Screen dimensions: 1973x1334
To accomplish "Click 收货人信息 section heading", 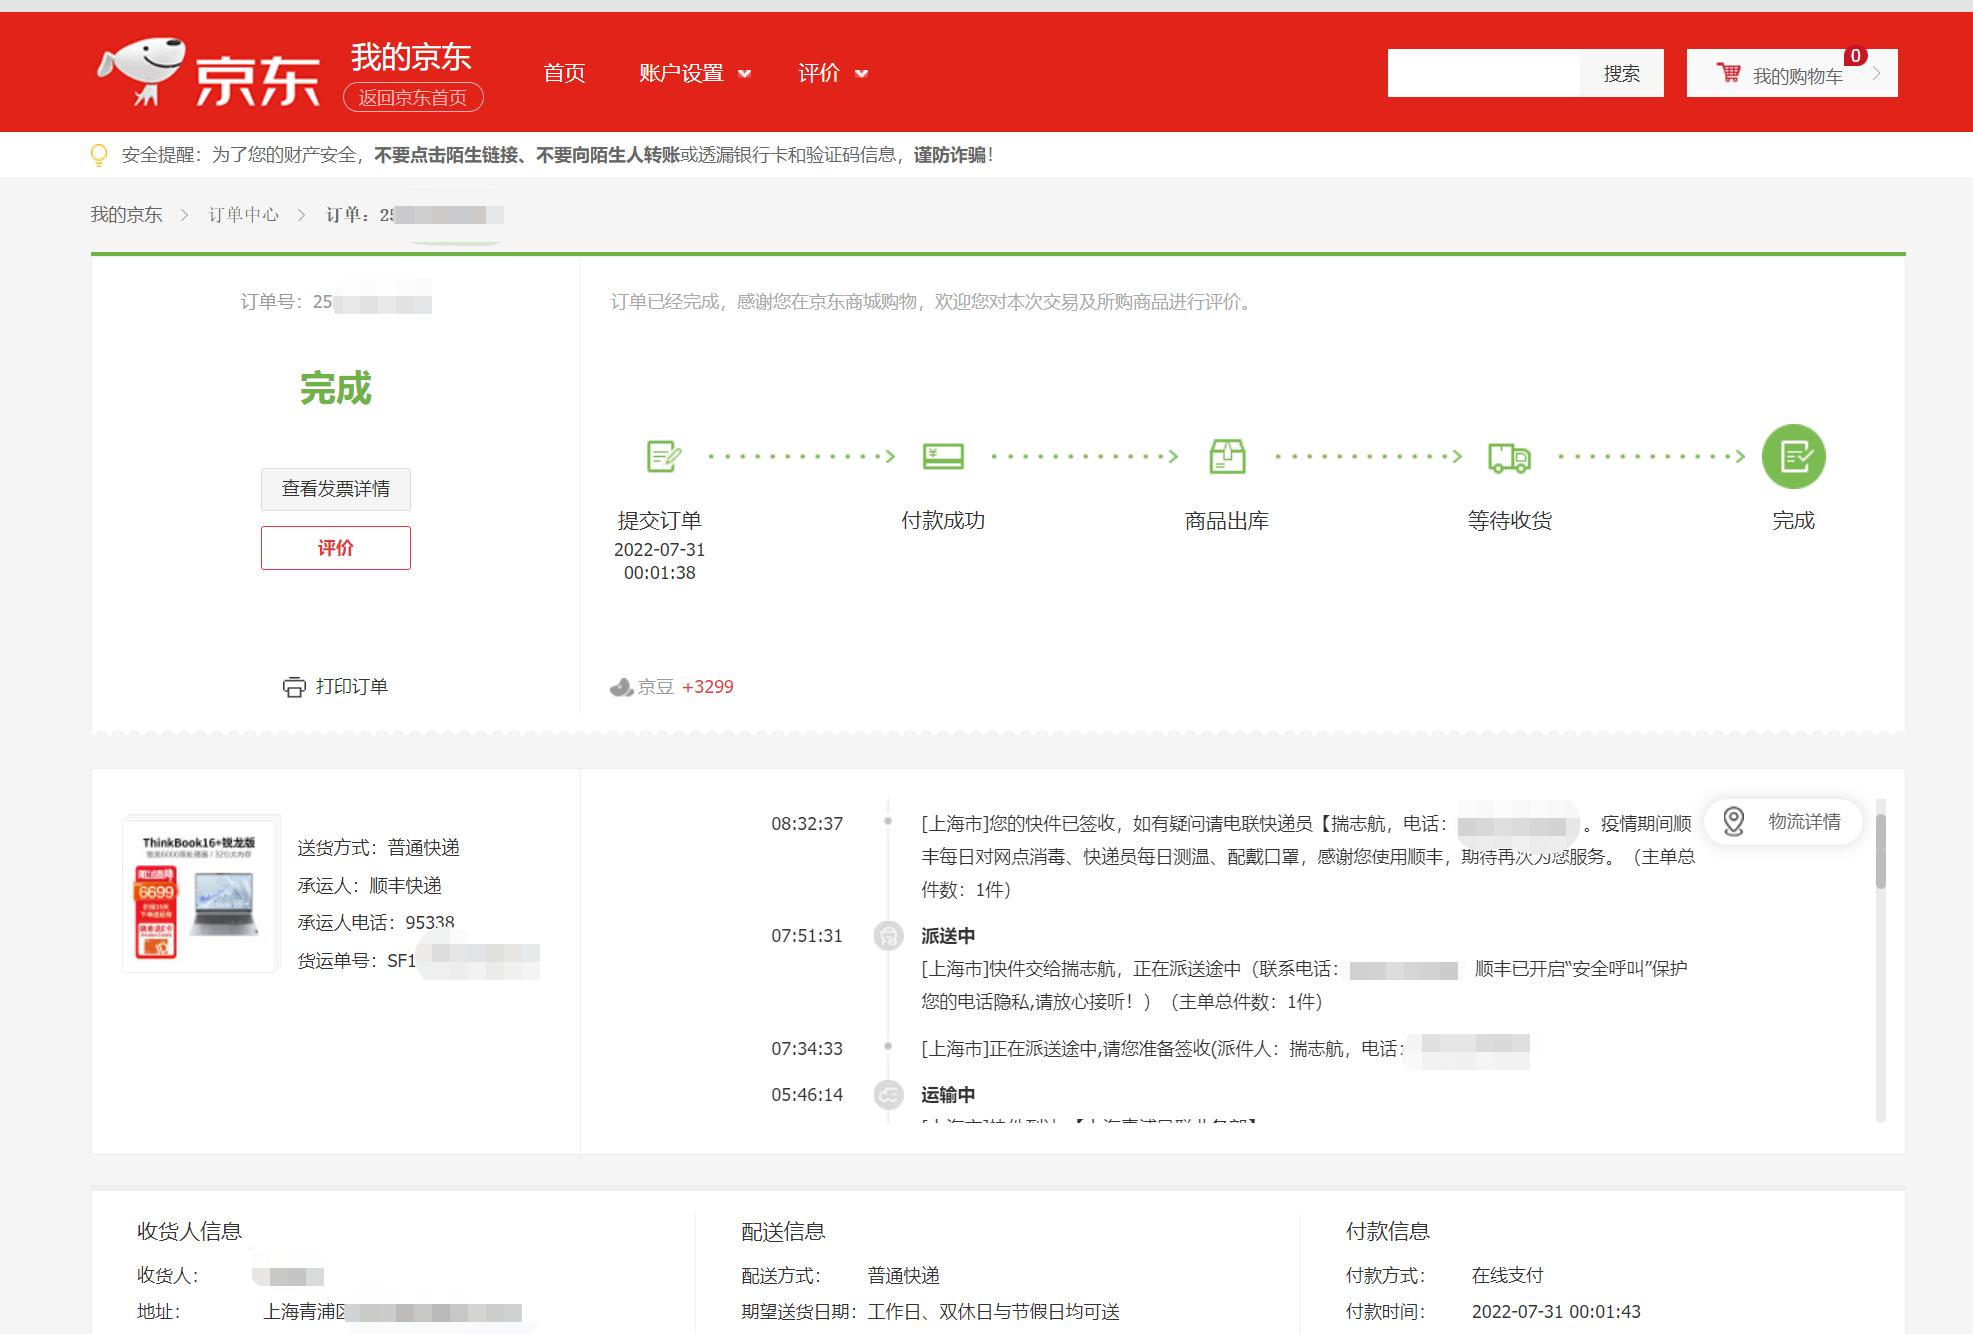I will pos(189,1232).
